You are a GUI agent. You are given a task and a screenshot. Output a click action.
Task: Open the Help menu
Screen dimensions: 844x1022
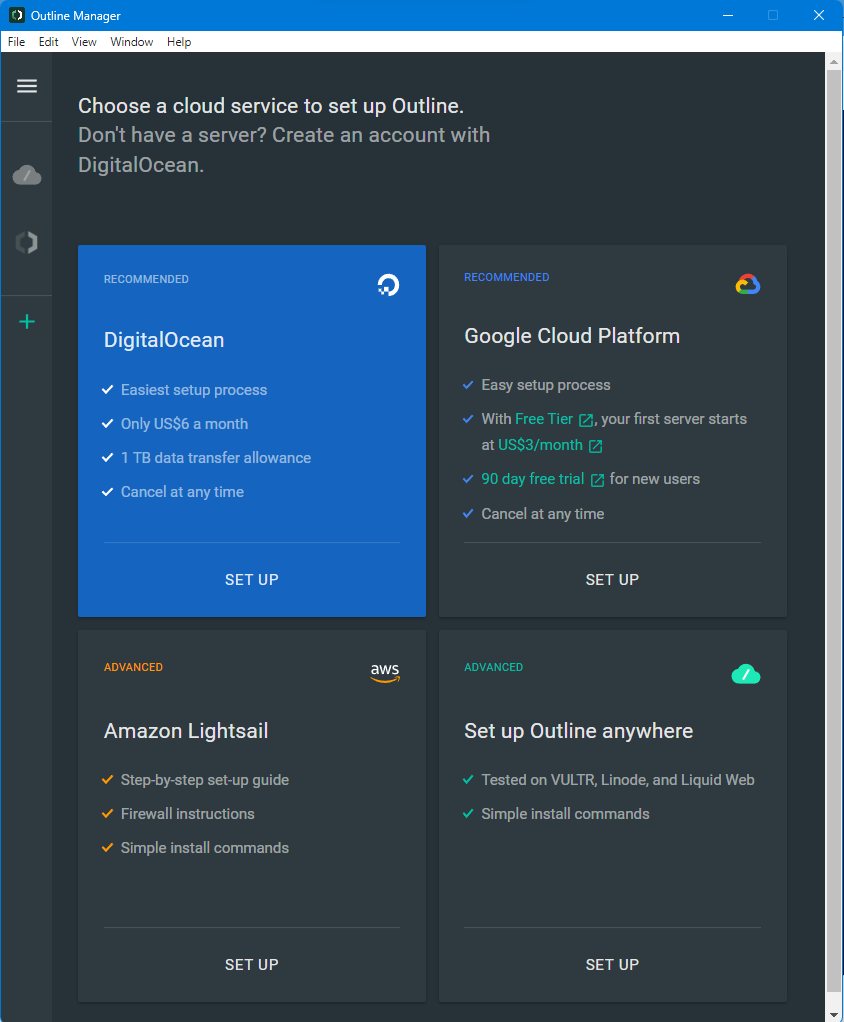[179, 41]
